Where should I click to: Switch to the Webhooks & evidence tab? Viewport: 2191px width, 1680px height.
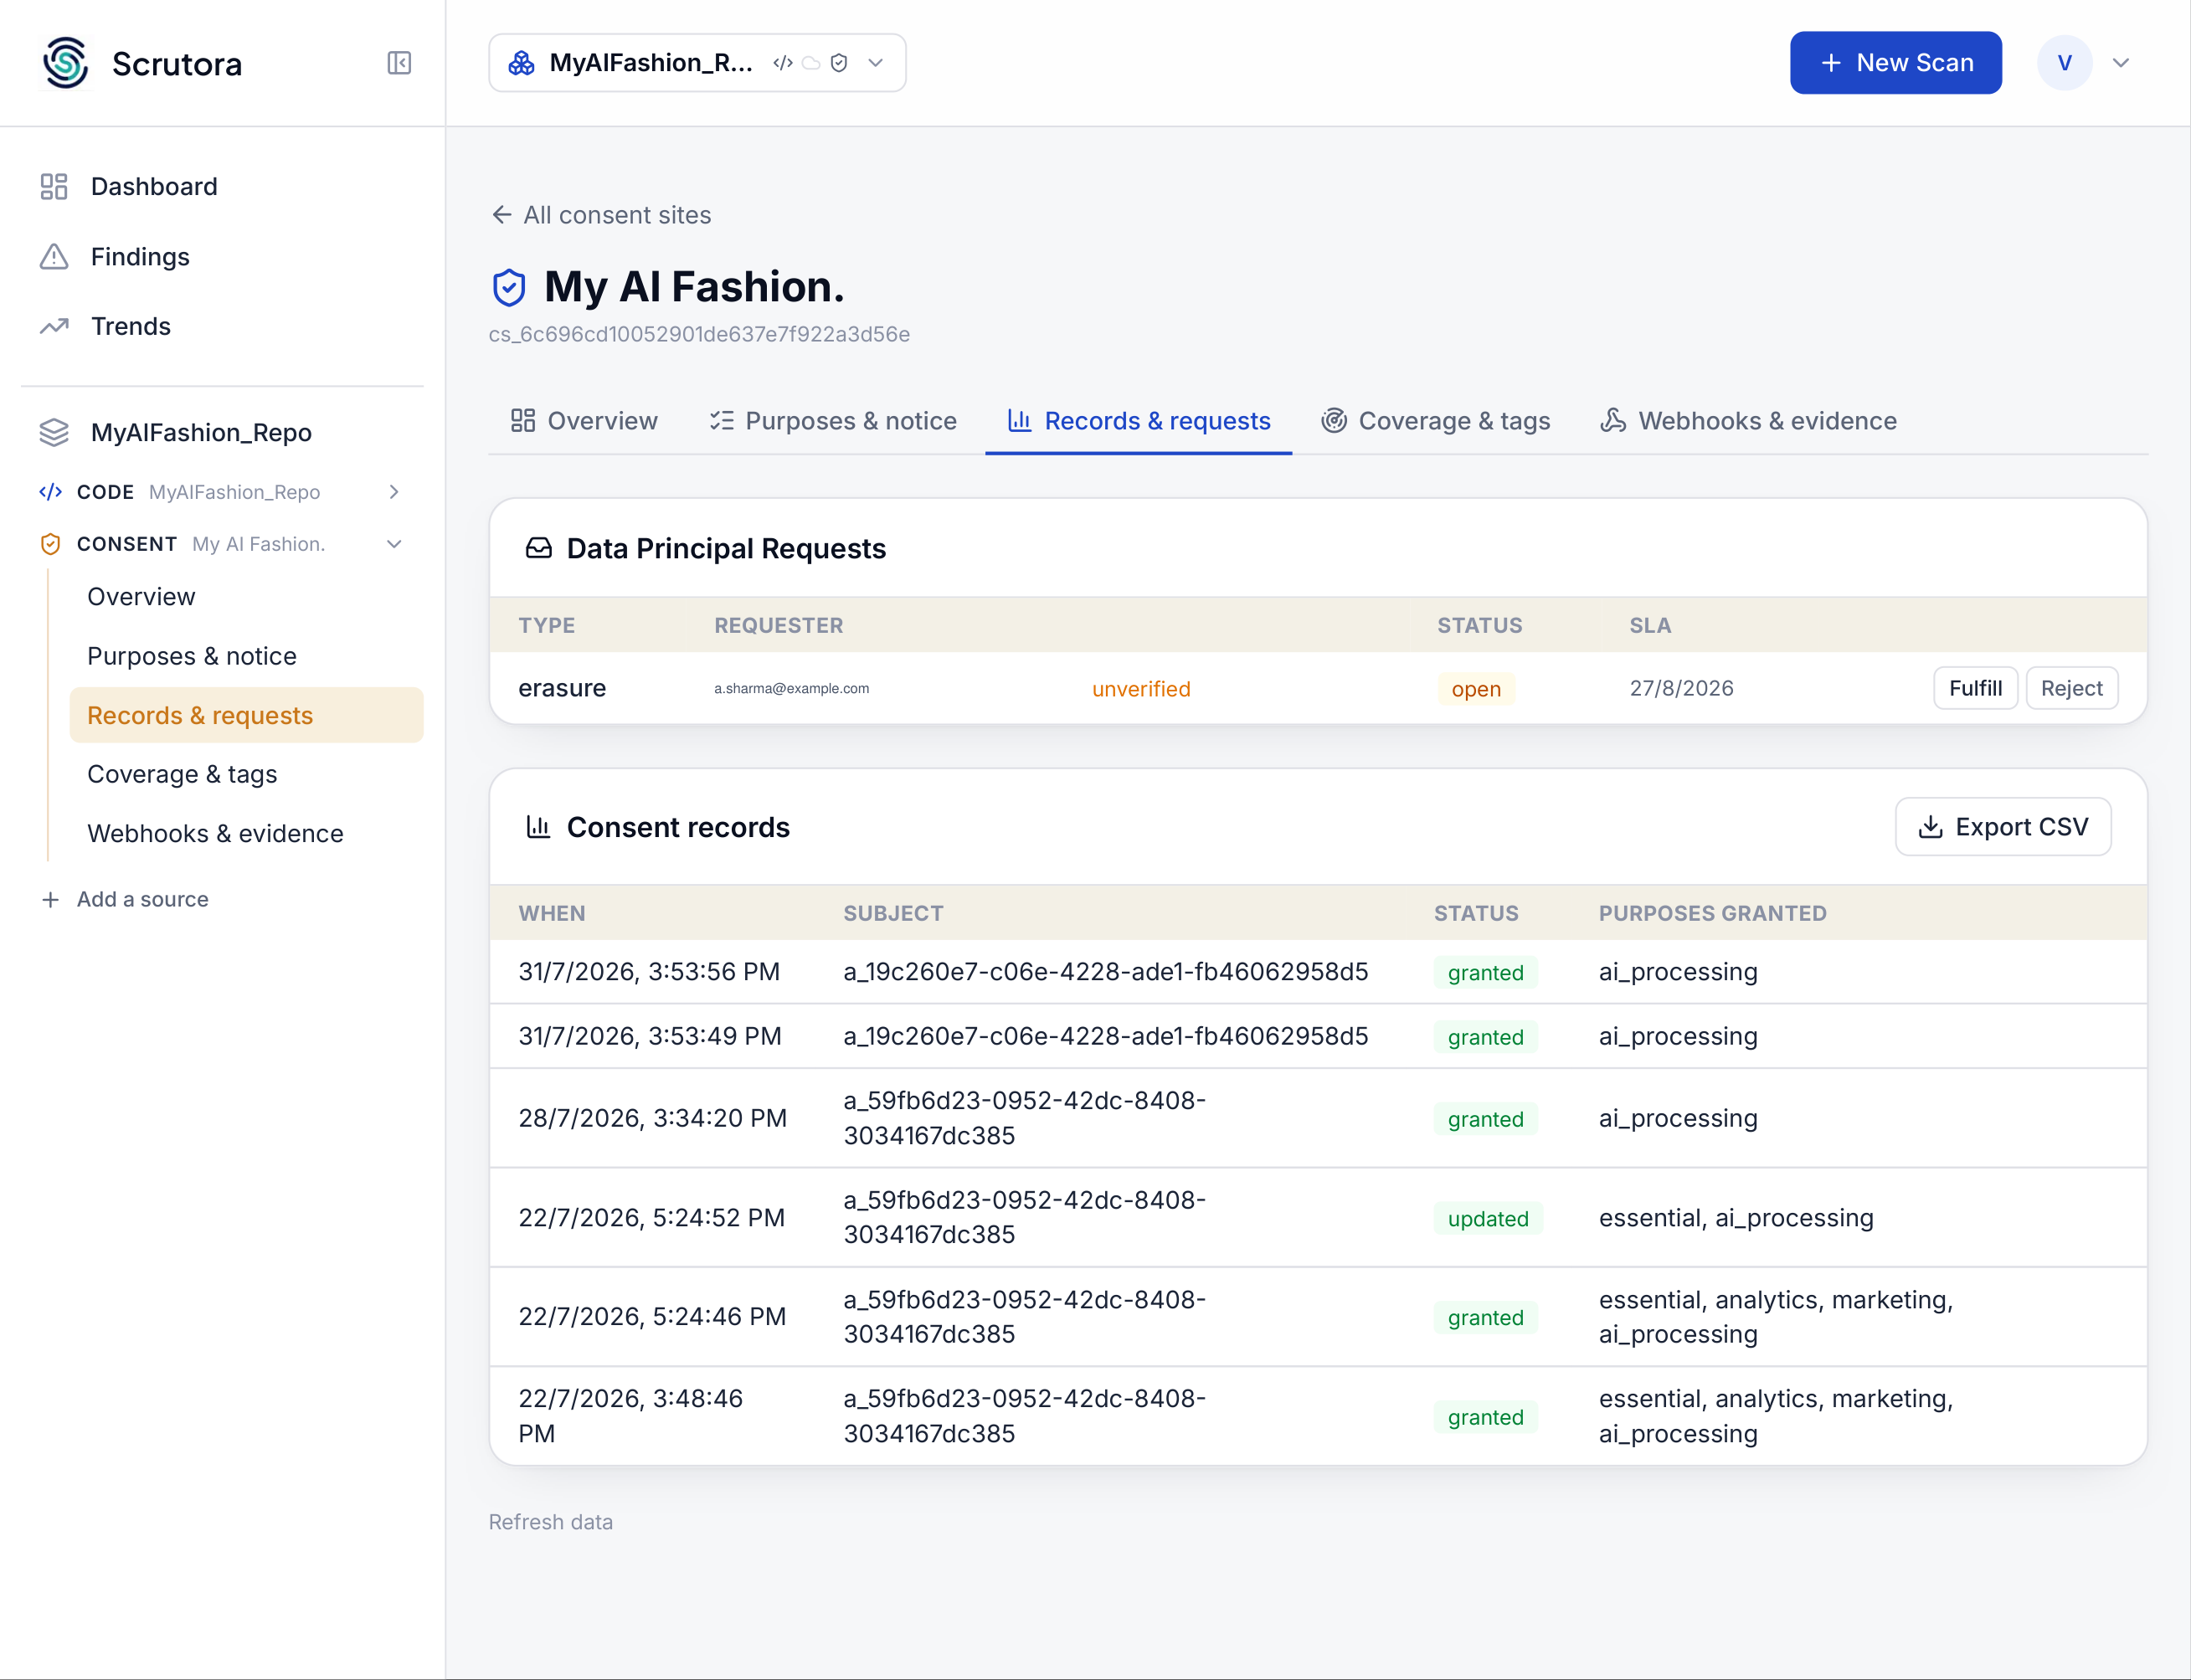click(1748, 421)
